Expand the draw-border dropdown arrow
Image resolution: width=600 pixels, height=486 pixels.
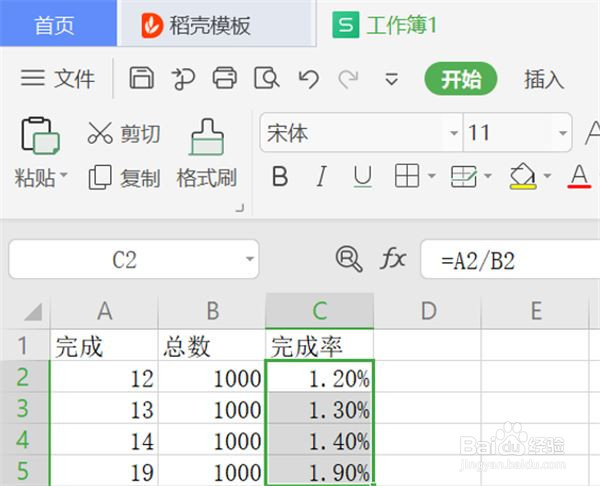(x=488, y=176)
